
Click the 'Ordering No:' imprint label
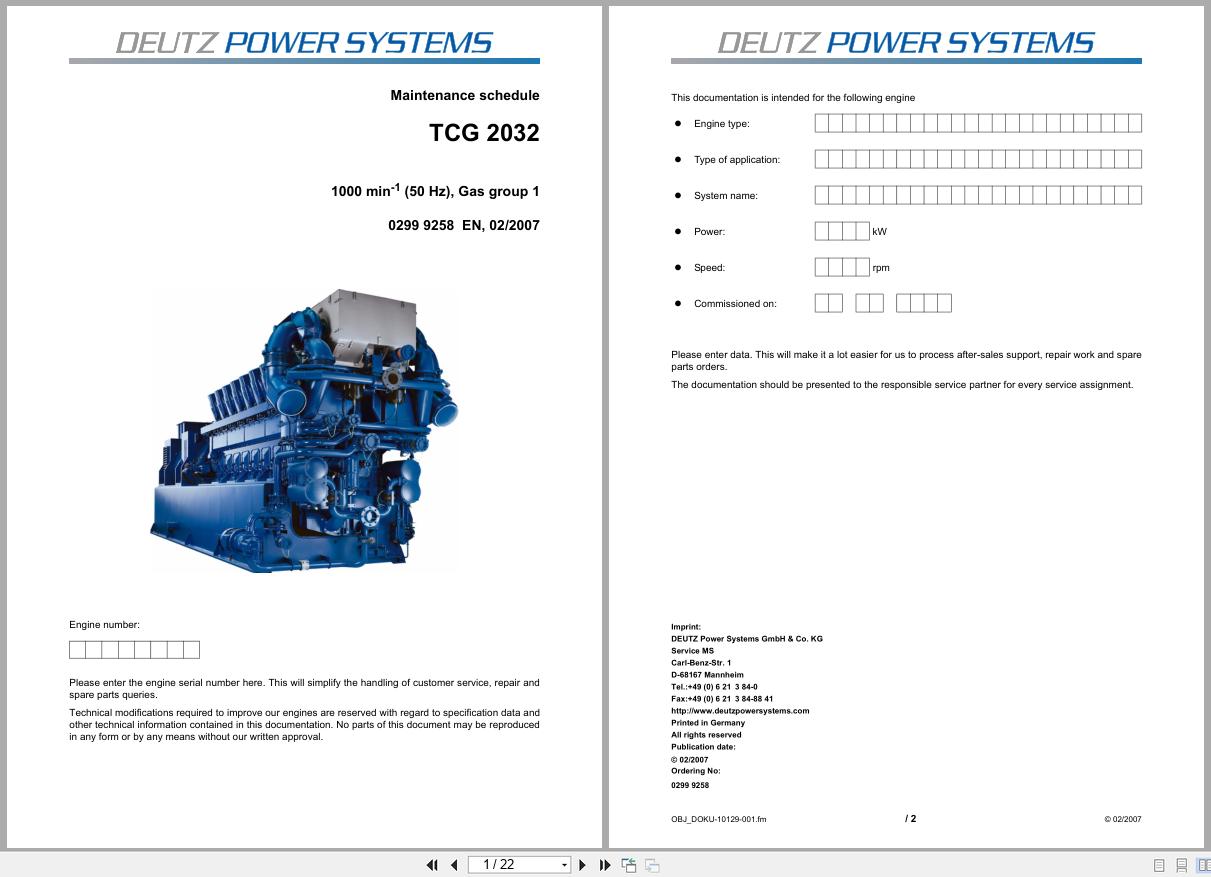tap(695, 771)
